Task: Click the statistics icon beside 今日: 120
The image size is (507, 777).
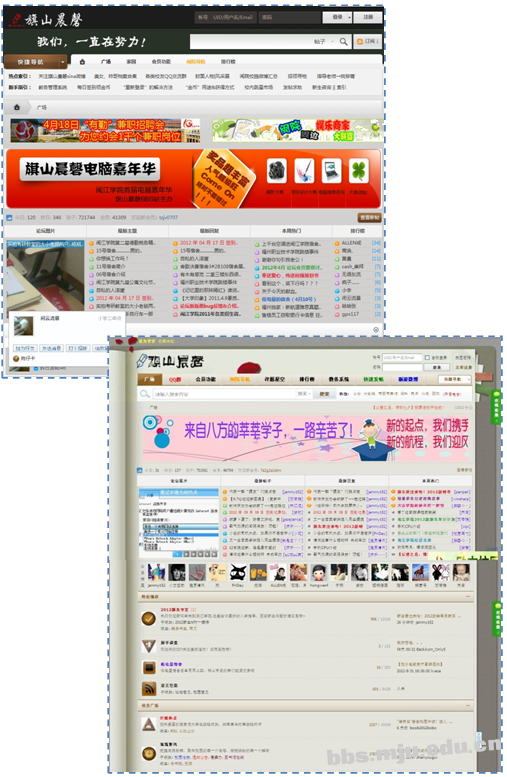Action: [x=9, y=218]
